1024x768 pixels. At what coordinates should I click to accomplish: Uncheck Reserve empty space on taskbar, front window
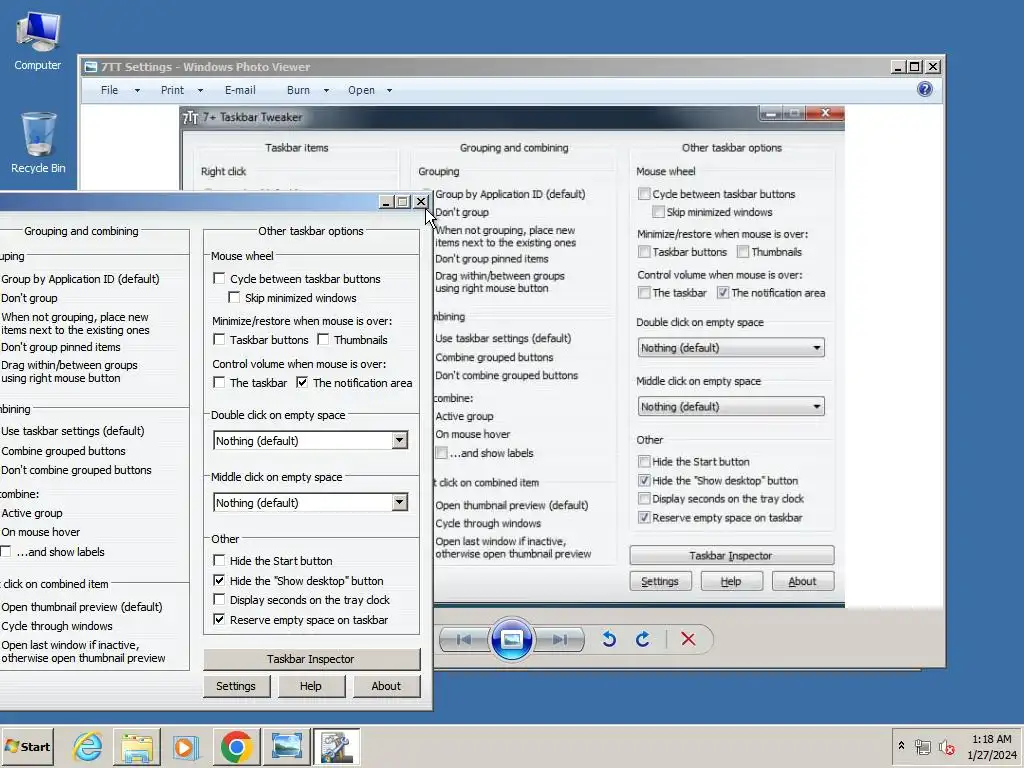point(219,620)
